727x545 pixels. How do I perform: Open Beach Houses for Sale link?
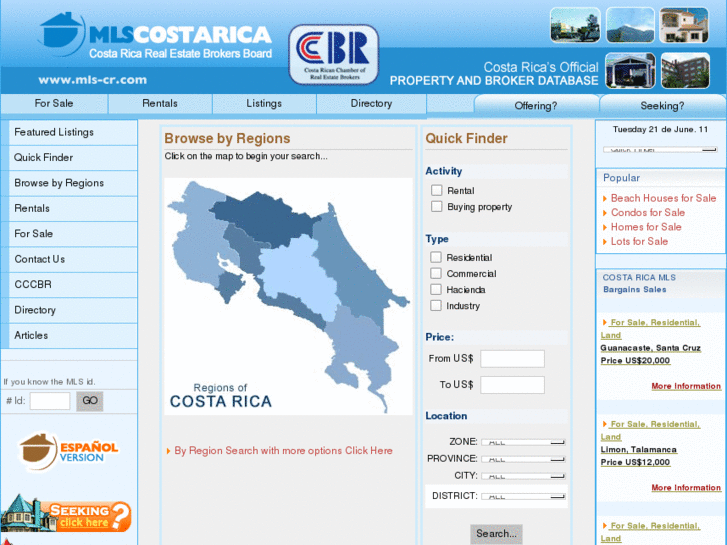(x=663, y=199)
